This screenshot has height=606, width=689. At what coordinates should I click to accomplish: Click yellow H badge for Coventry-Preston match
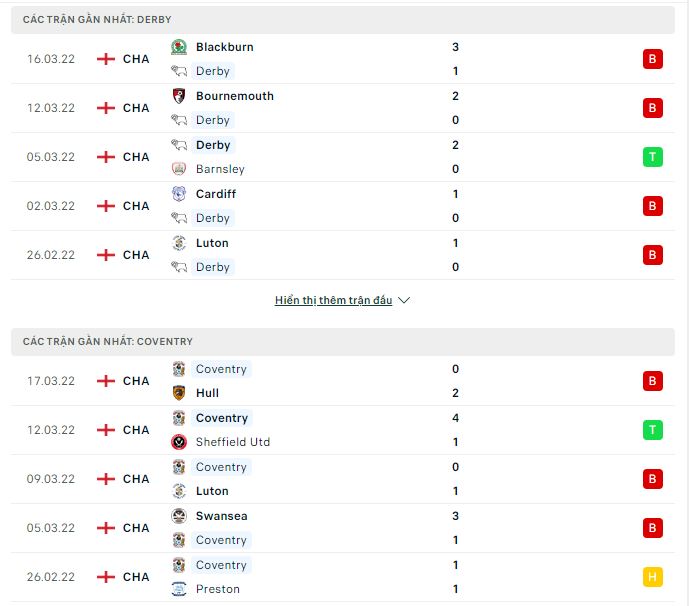click(x=653, y=577)
